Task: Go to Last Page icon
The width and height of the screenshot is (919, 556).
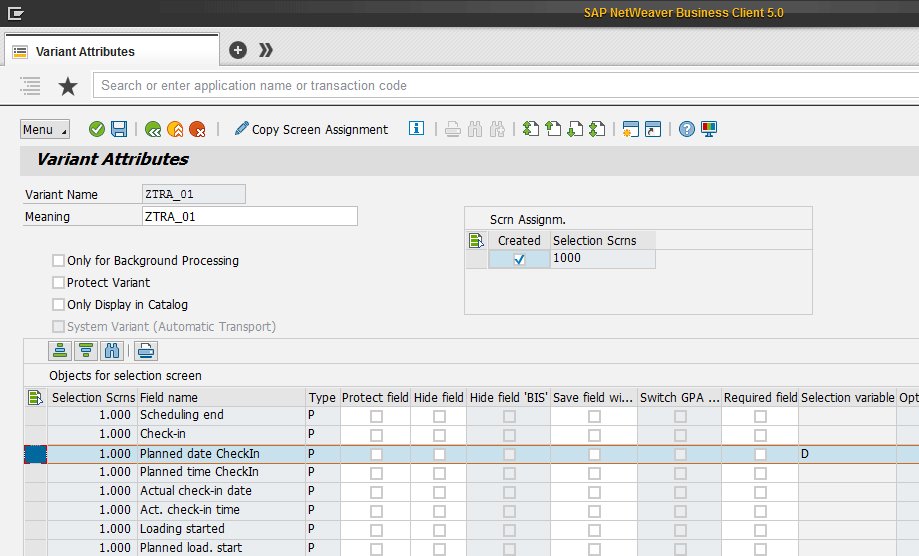Action: point(597,129)
